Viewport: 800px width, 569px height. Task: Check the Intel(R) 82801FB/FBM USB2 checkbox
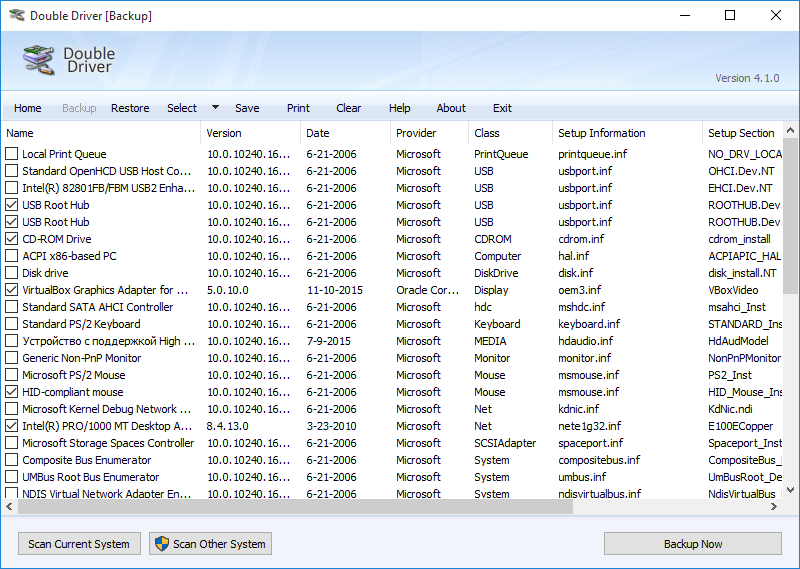[11, 187]
